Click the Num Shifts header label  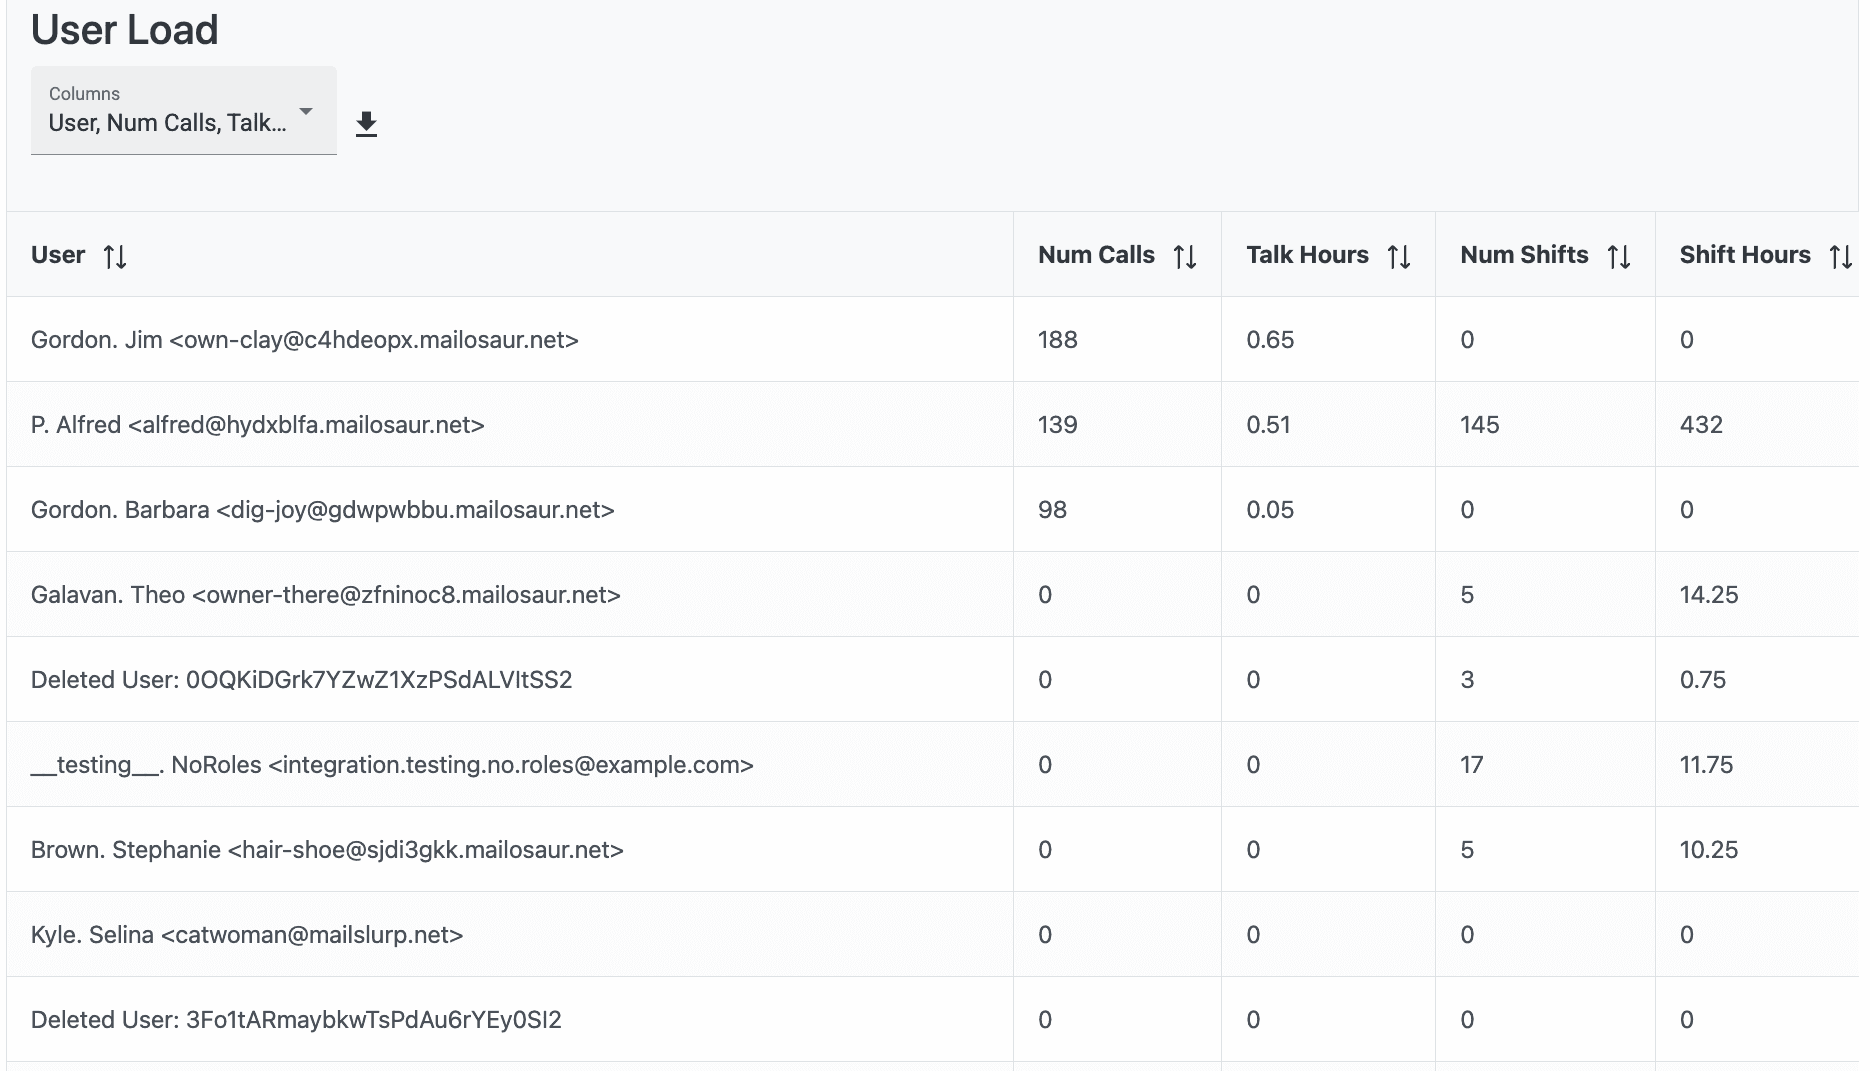tap(1524, 255)
